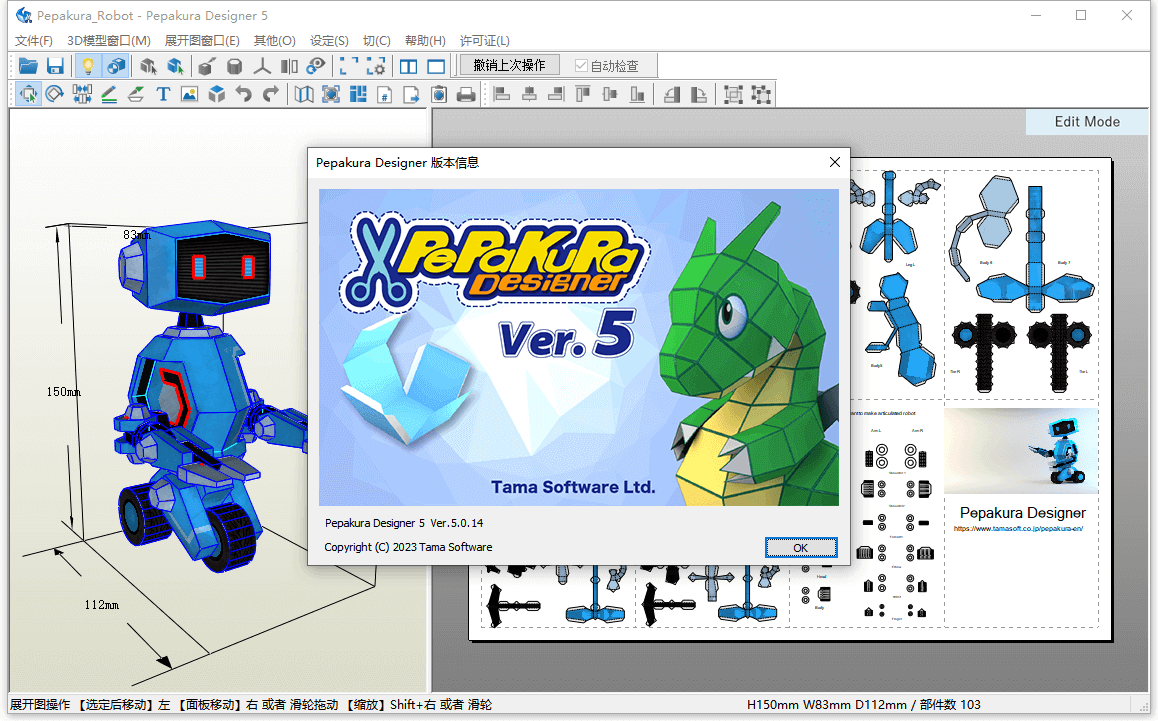Image resolution: width=1158 pixels, height=721 pixels.
Task: Click the folded map icon
Action: point(304,94)
